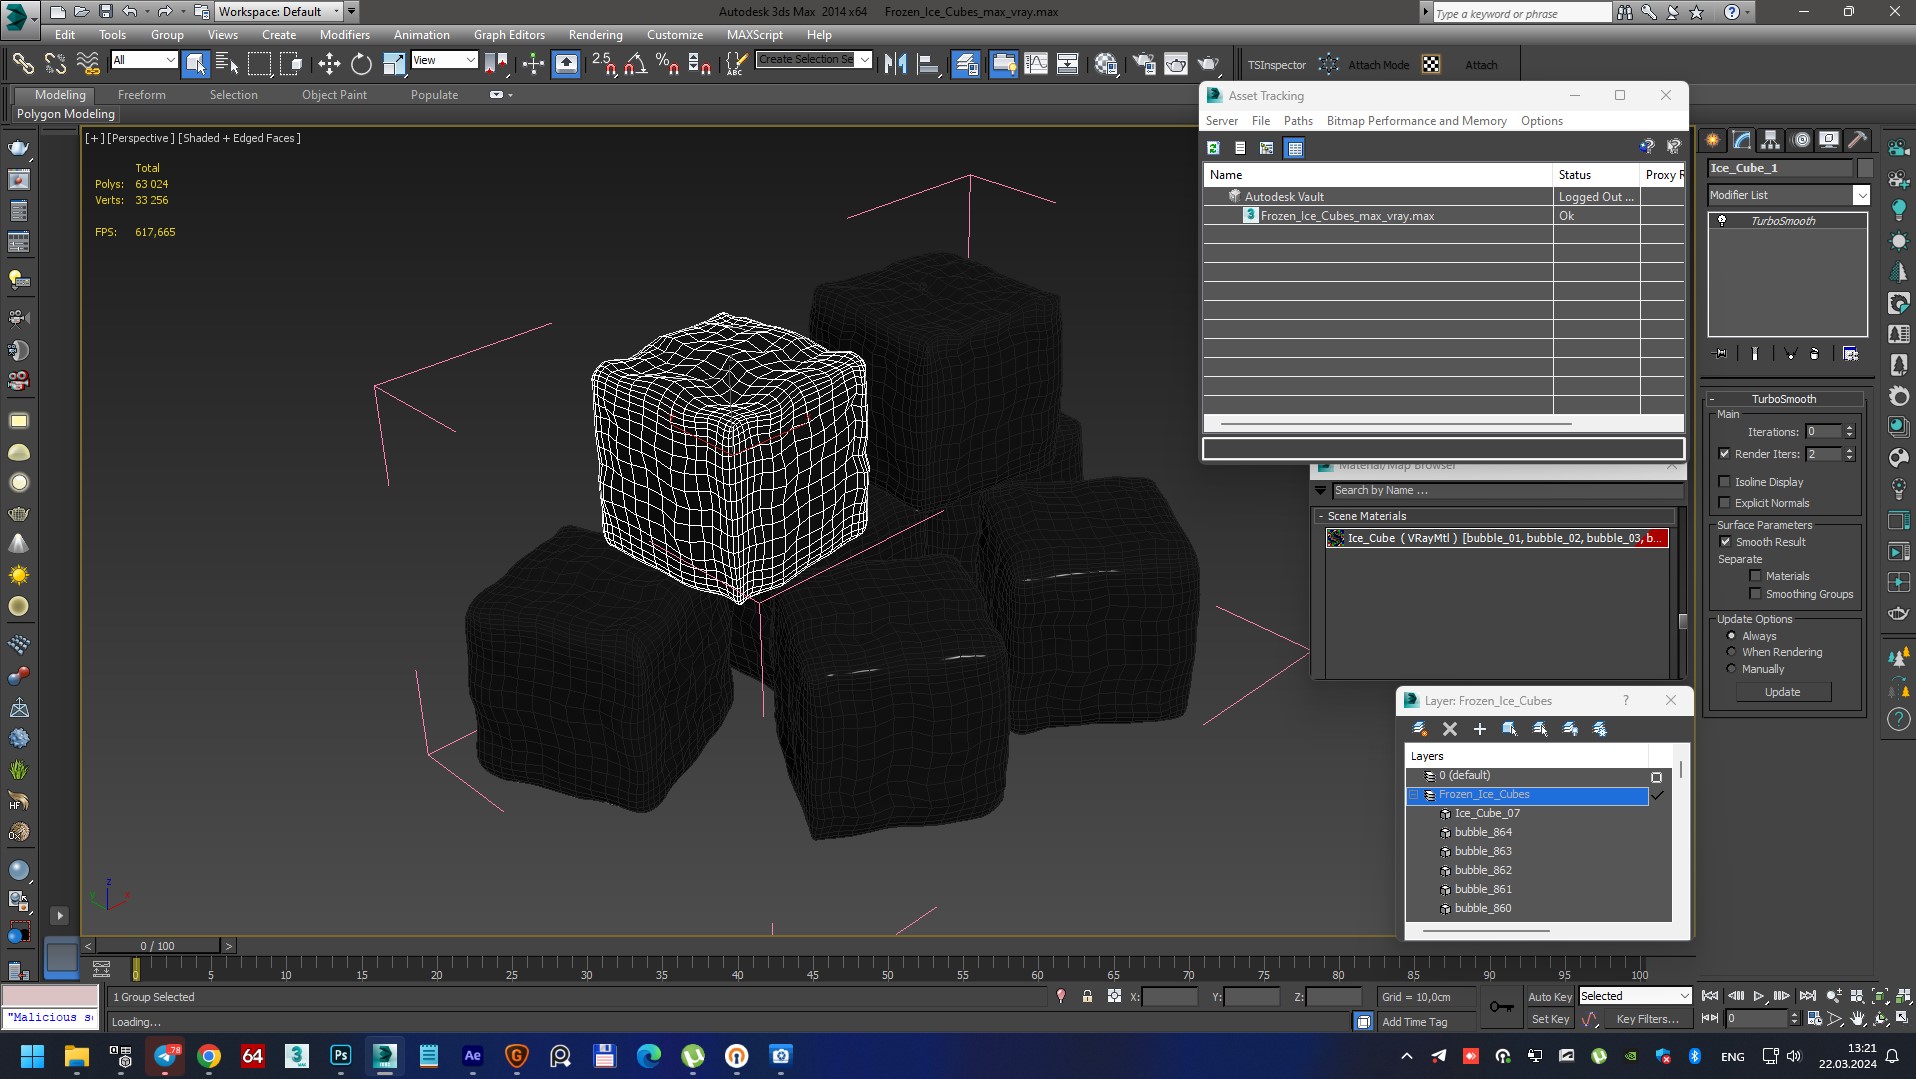Open Workspace Default dropdown
The width and height of the screenshot is (1916, 1079).
(280, 12)
